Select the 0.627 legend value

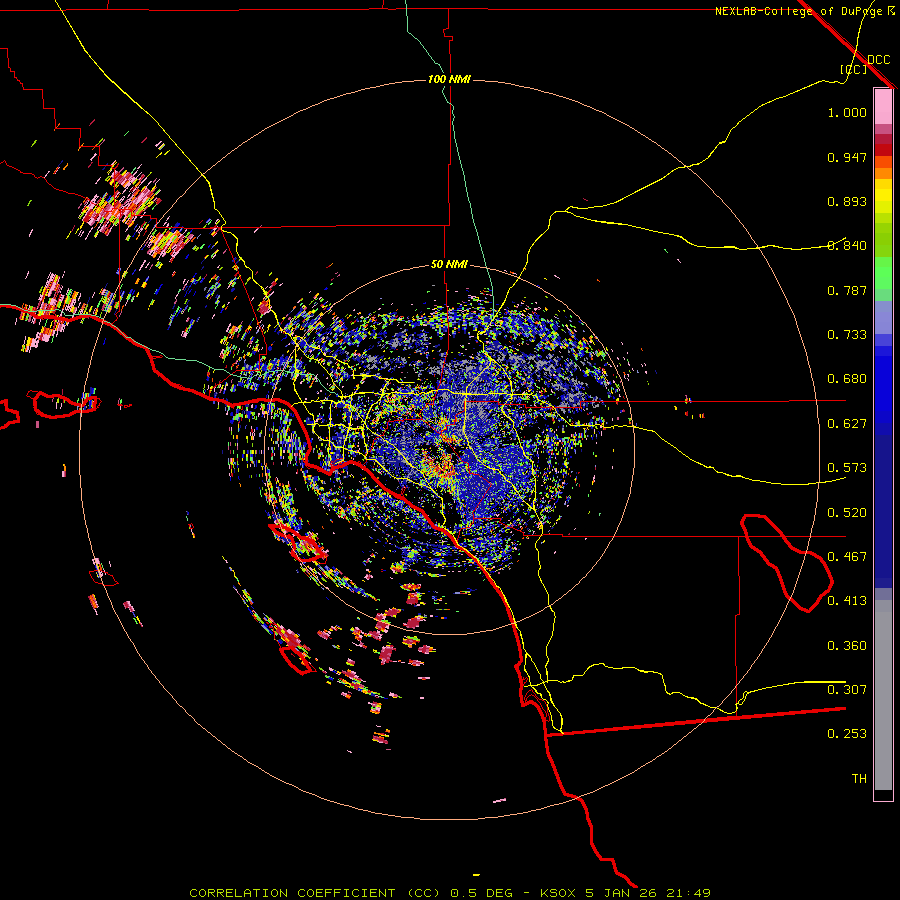[x=847, y=424]
